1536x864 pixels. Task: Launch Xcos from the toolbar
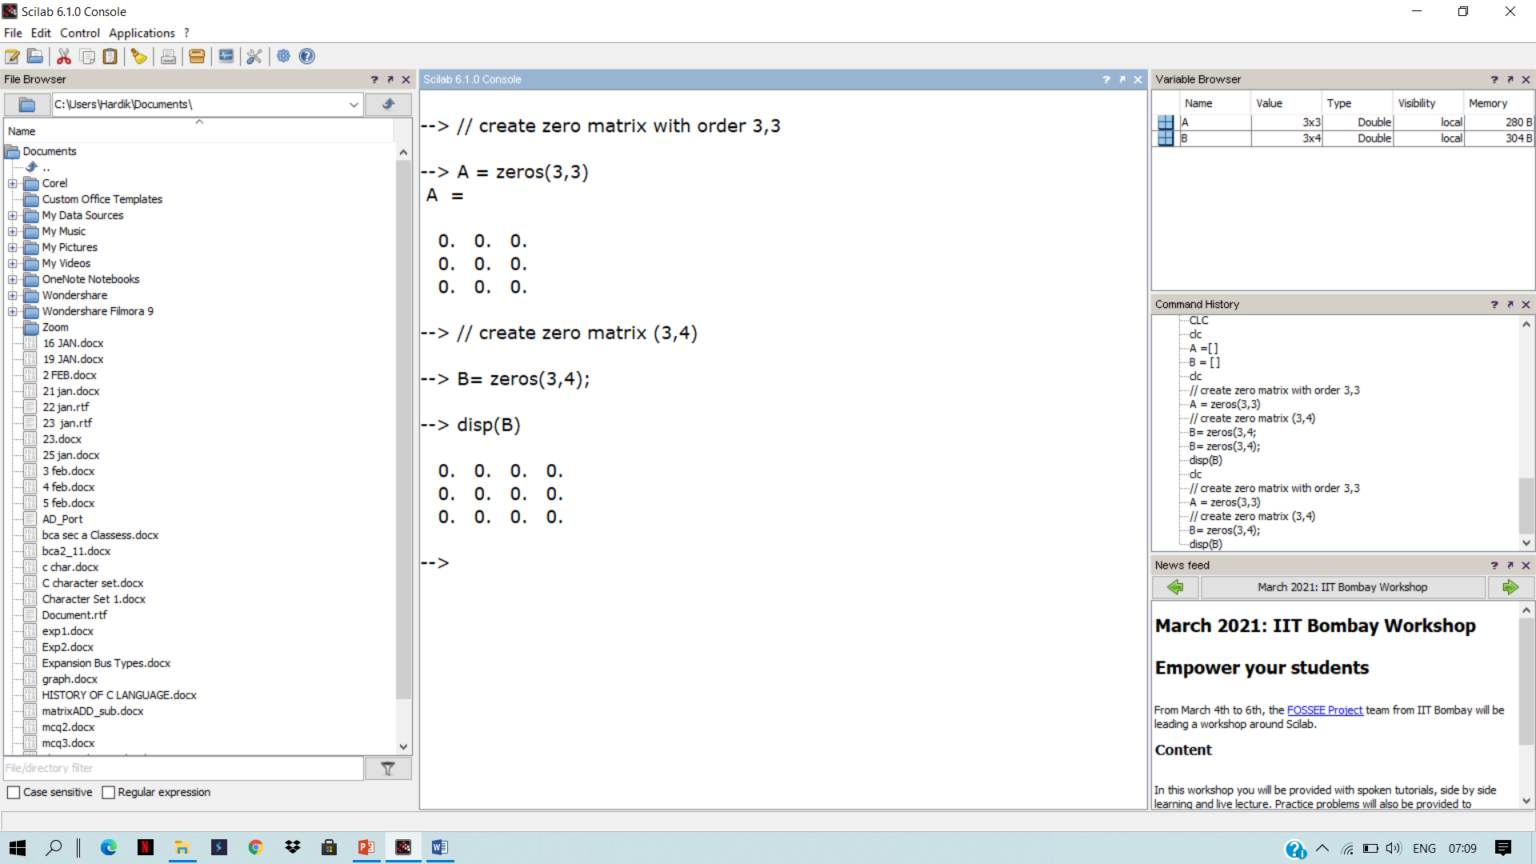[x=225, y=56]
